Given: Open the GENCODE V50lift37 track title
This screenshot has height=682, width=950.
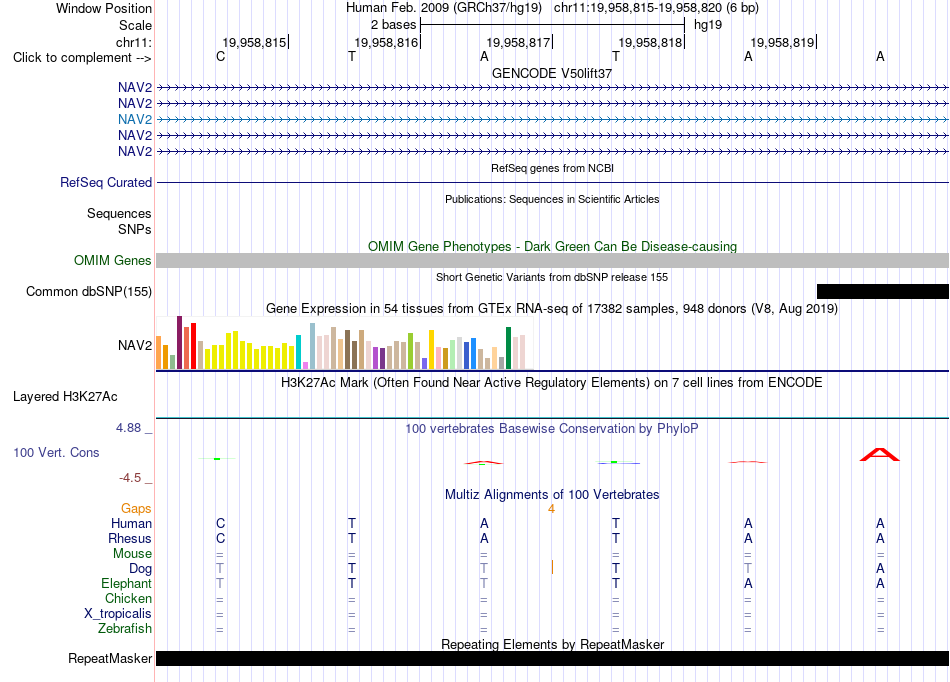Looking at the screenshot, I should point(552,73).
